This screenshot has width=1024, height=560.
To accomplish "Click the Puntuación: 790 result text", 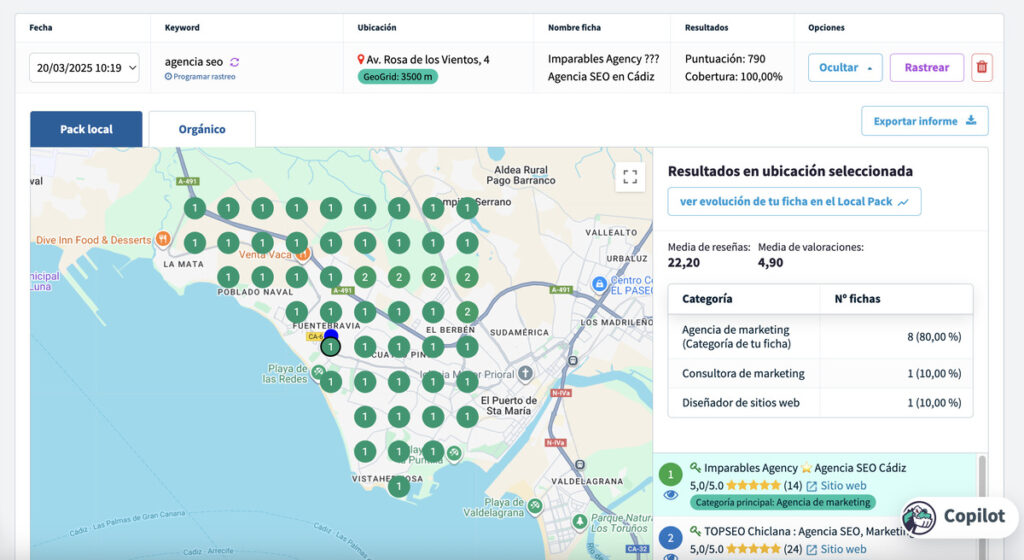I will tap(725, 59).
